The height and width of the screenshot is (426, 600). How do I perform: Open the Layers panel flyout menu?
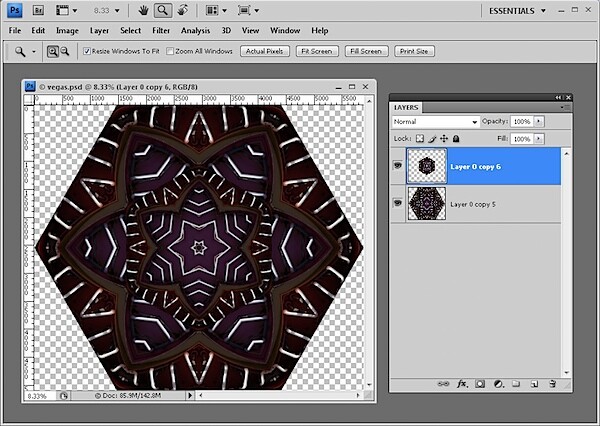pyautogui.click(x=565, y=108)
